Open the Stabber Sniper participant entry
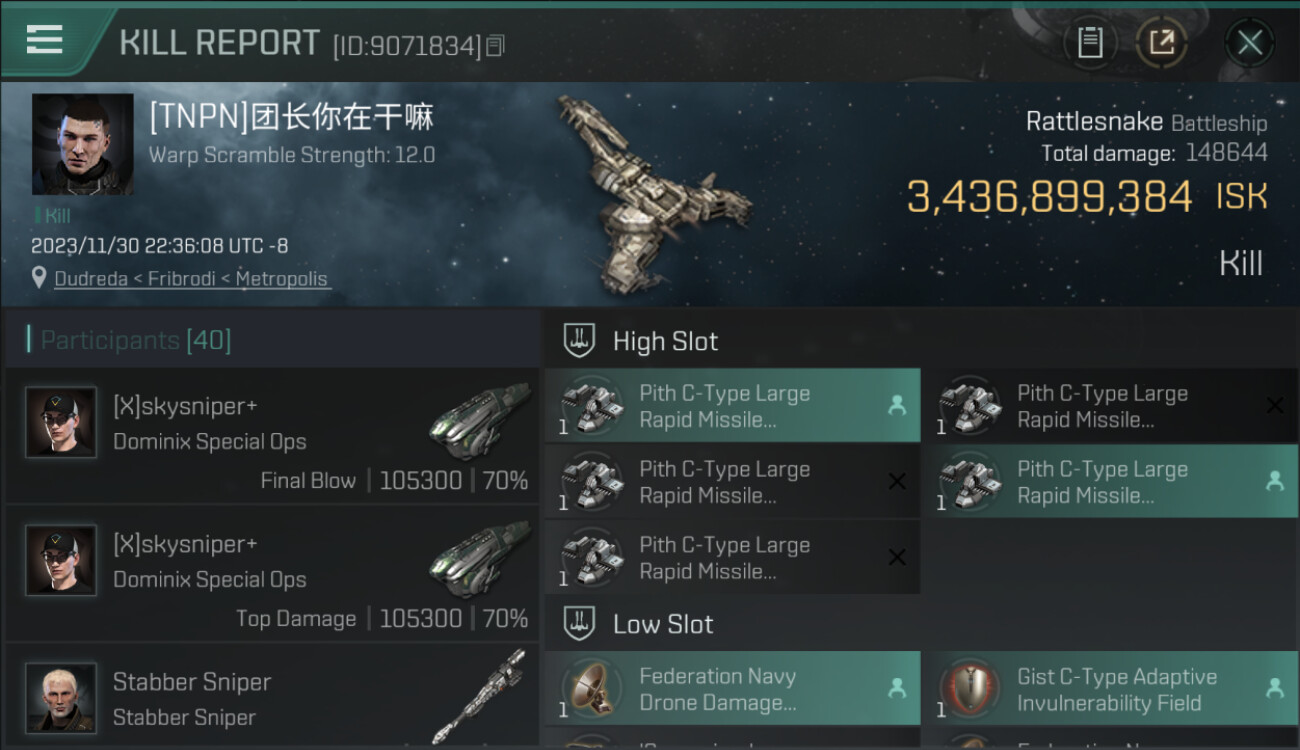Image resolution: width=1300 pixels, height=750 pixels. [x=272, y=697]
